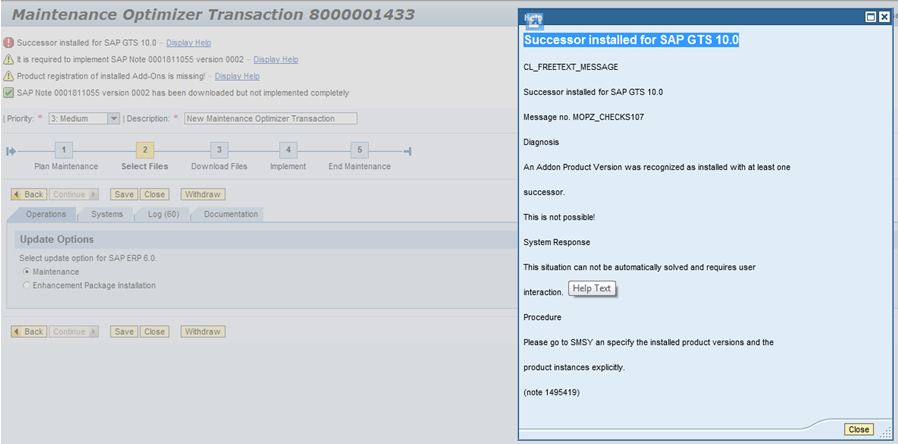This screenshot has width=898, height=444.
Task: Click the red error icon for Successor installed
Action: click(8, 42)
